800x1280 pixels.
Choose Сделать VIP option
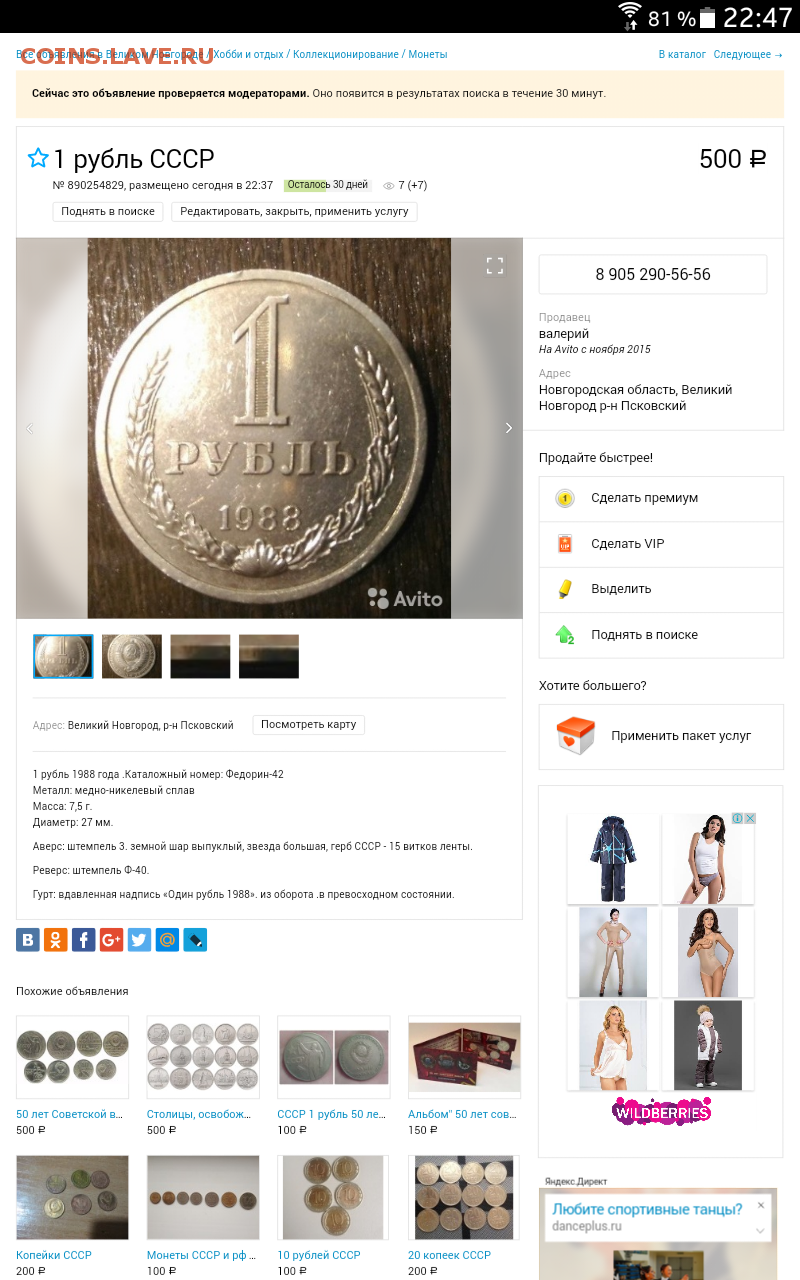[x=661, y=544]
